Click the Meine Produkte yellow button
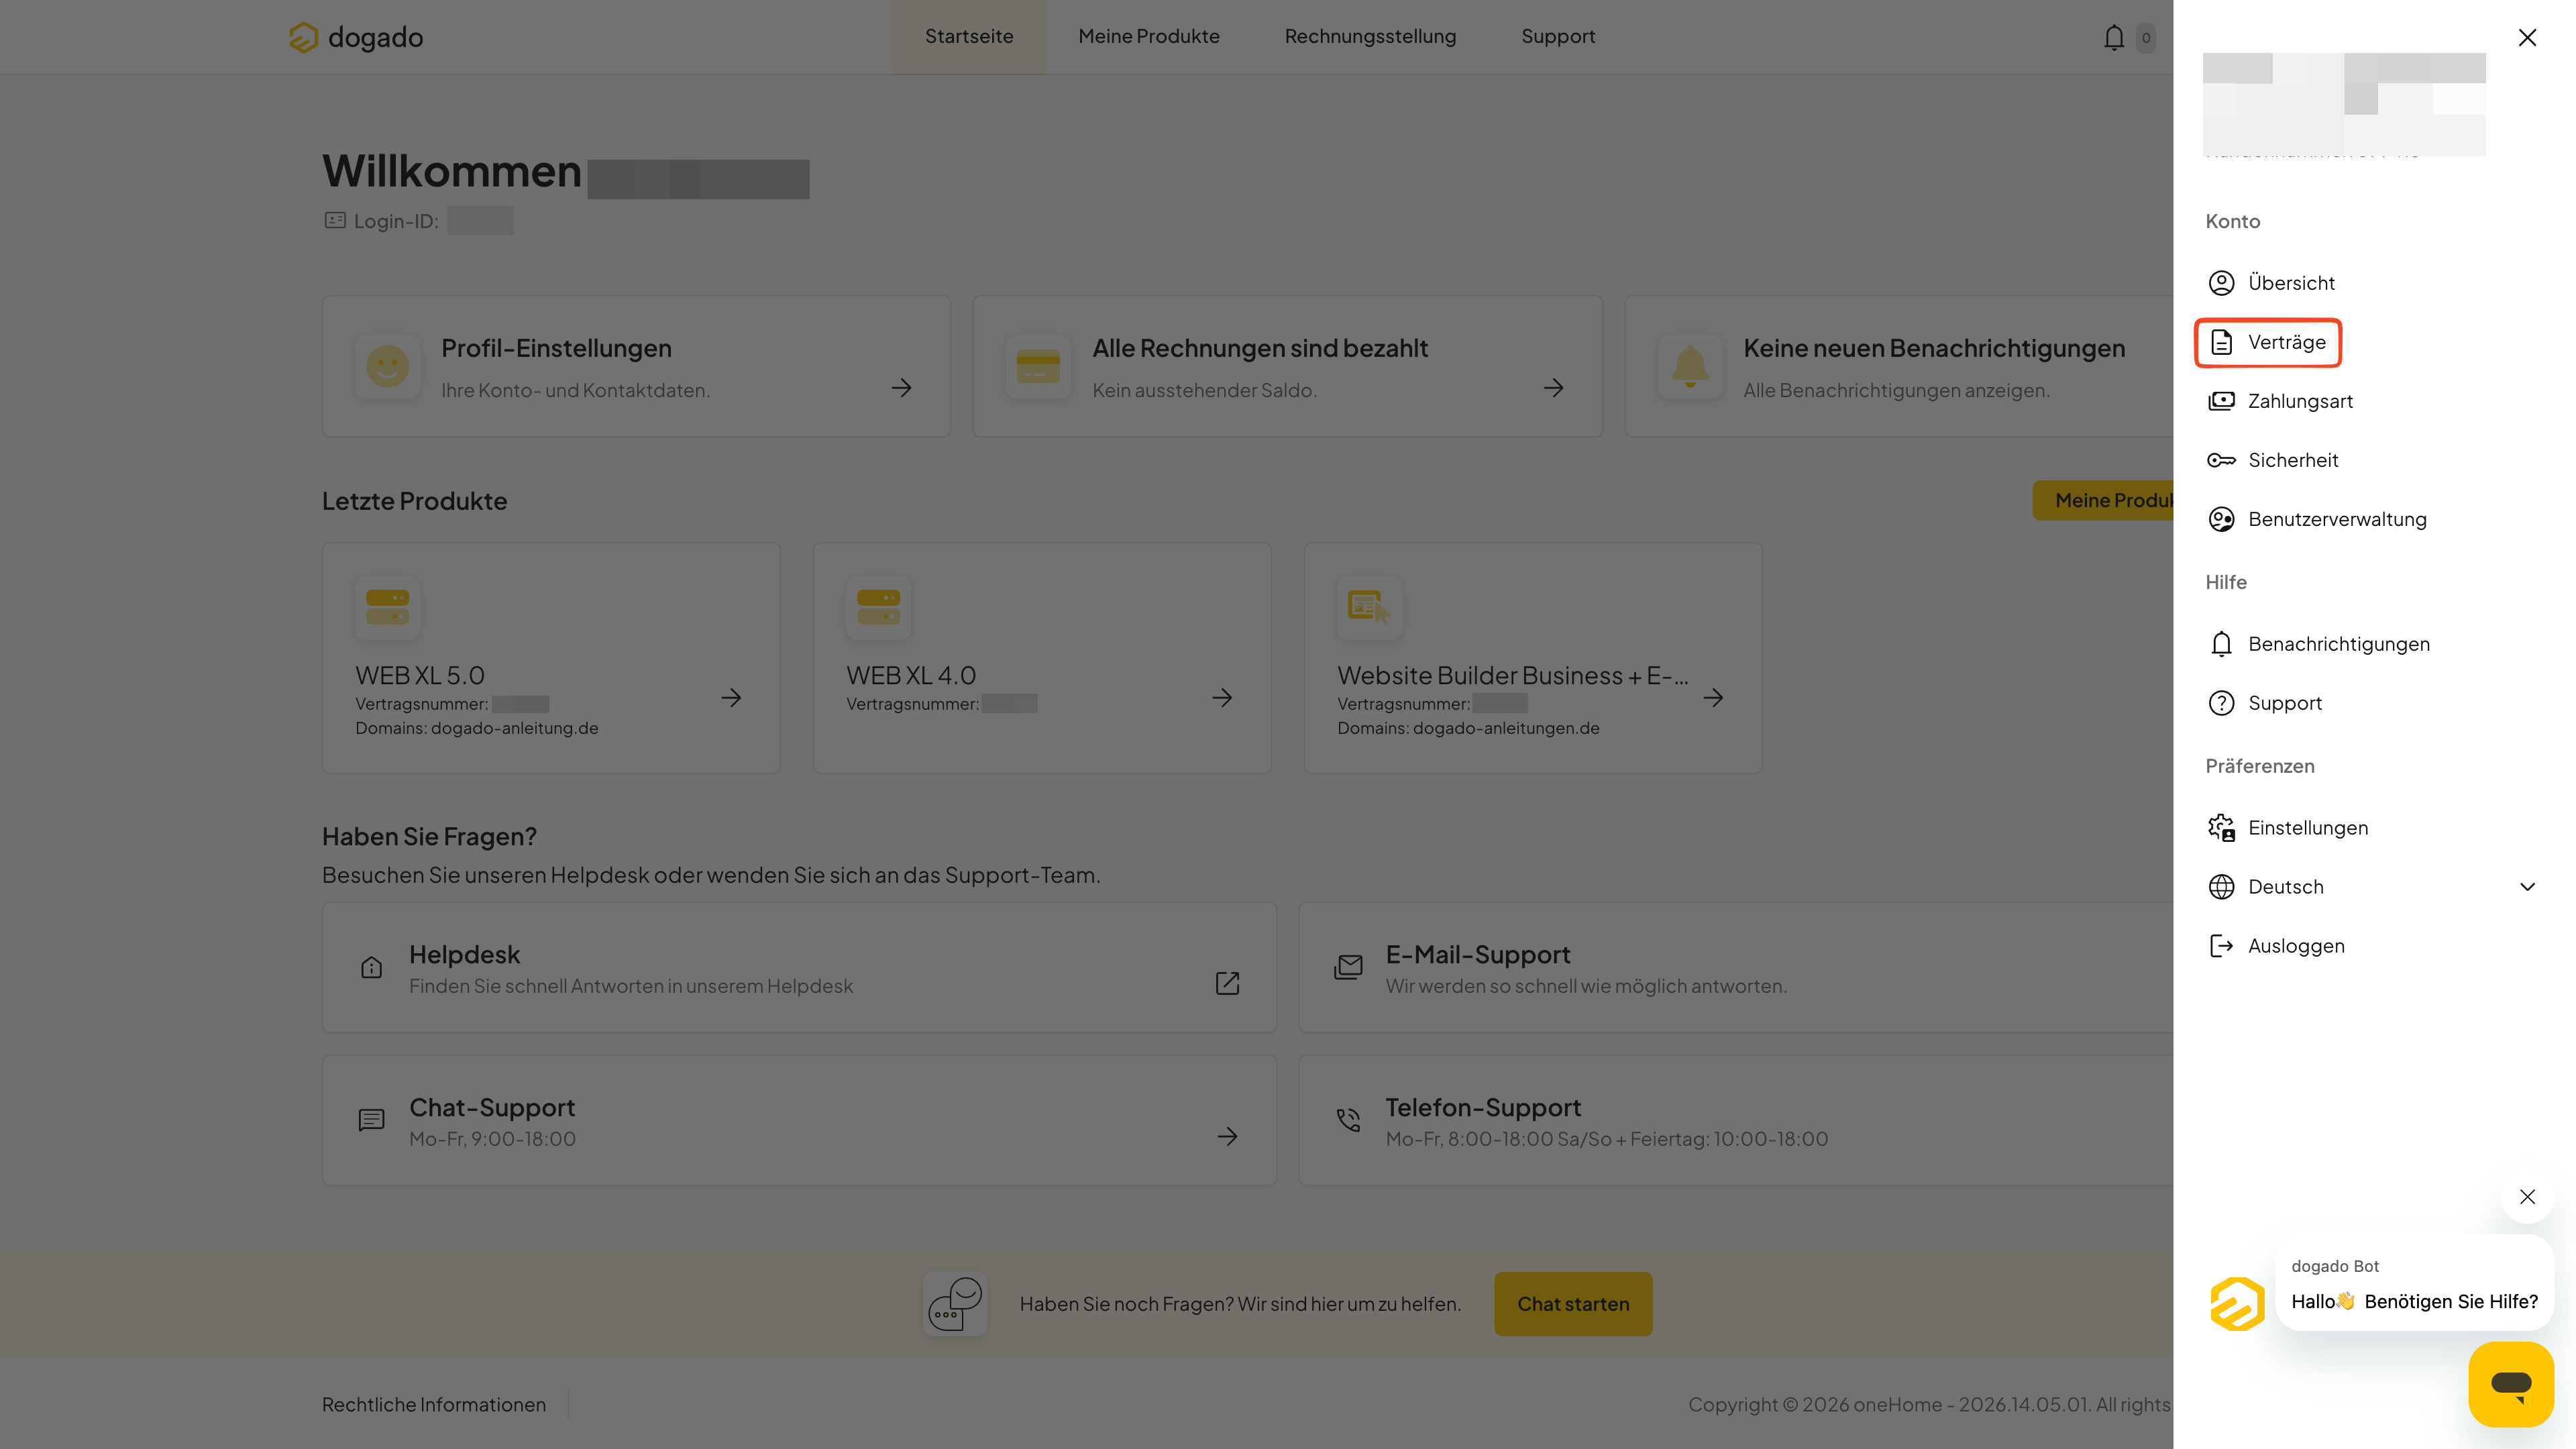Viewport: 2576px width, 1449px height. point(2103,500)
